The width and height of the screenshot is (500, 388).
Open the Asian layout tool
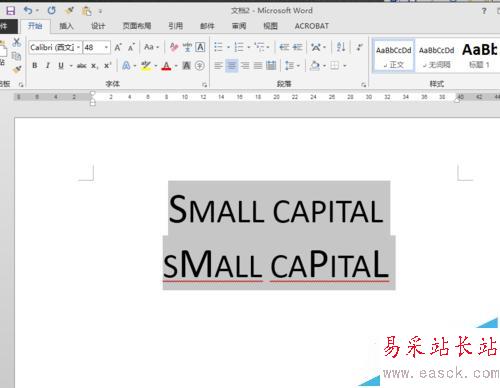click(x=316, y=47)
